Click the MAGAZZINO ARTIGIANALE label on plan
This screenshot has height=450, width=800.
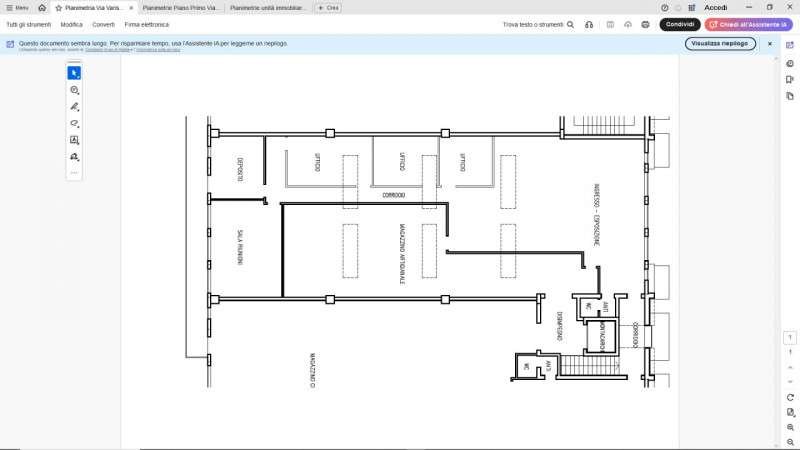click(402, 254)
